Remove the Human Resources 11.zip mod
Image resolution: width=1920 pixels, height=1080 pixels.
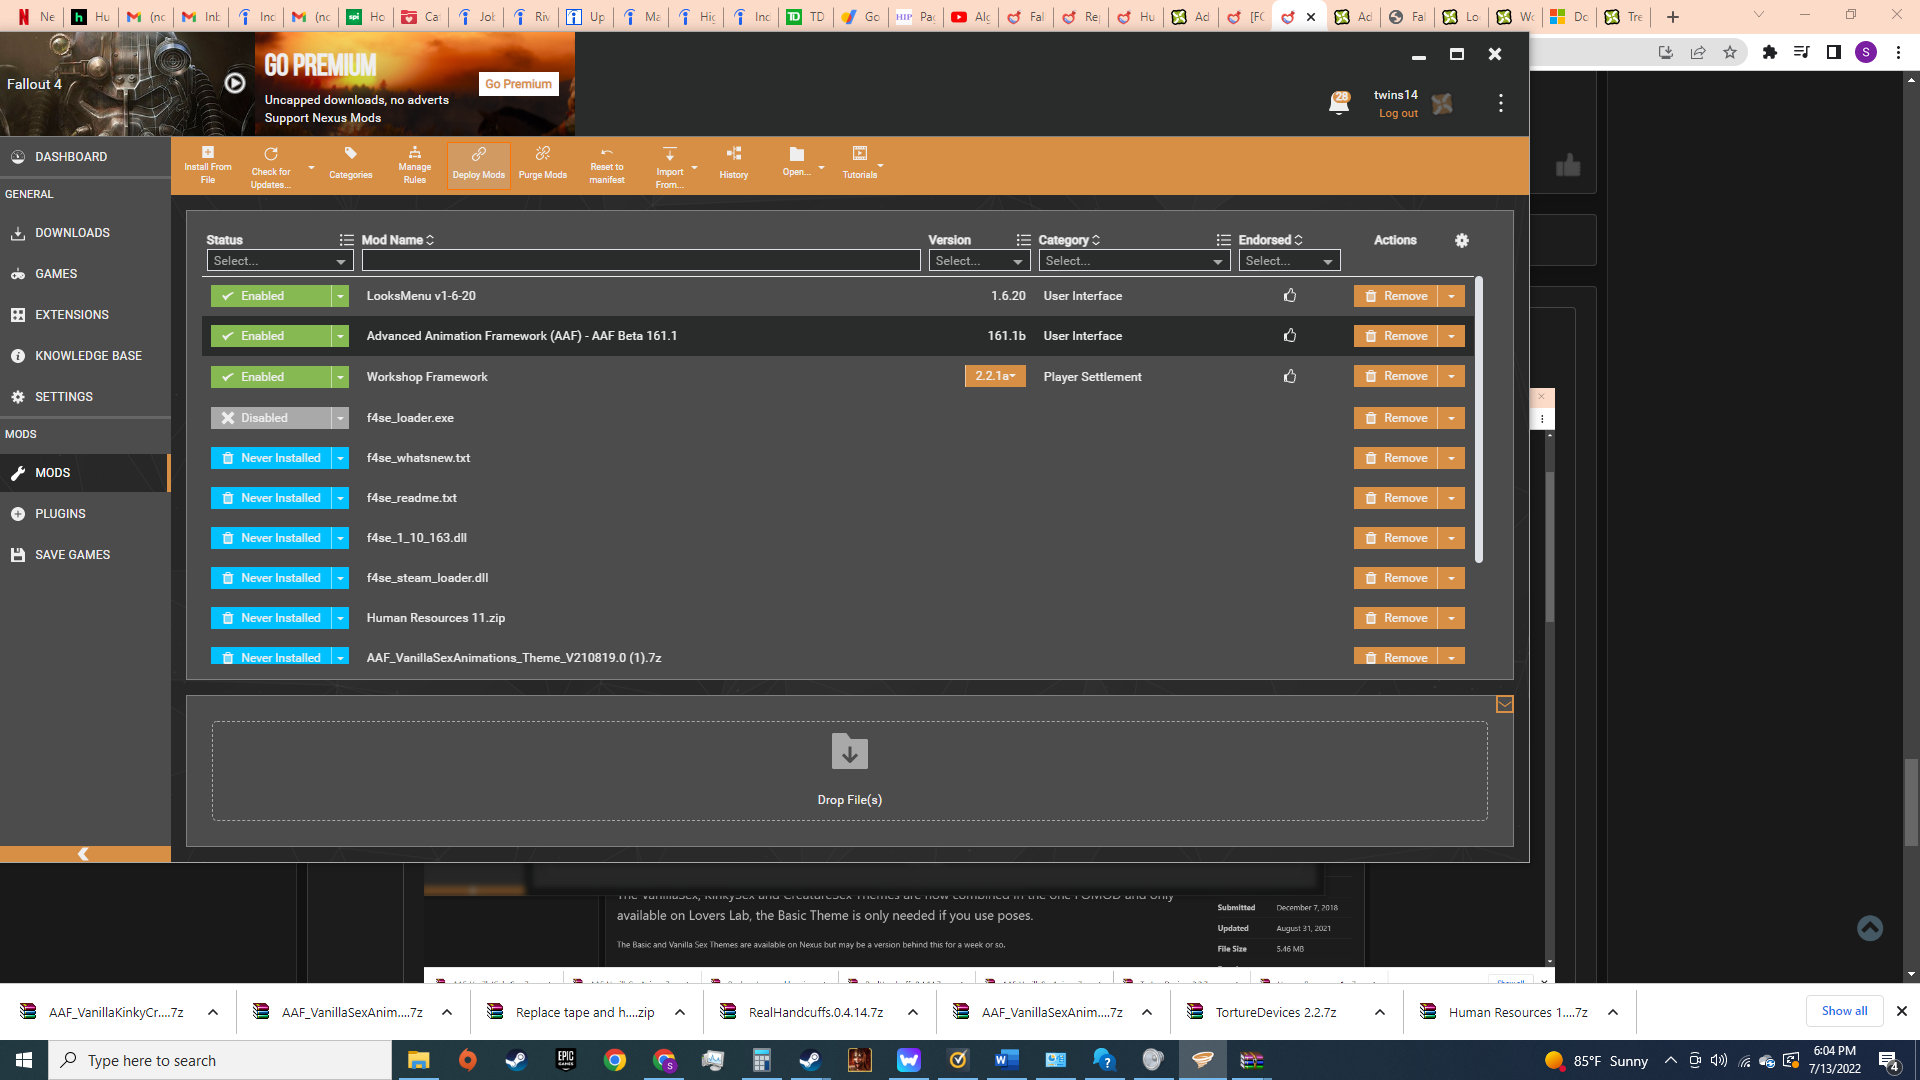click(x=1396, y=618)
